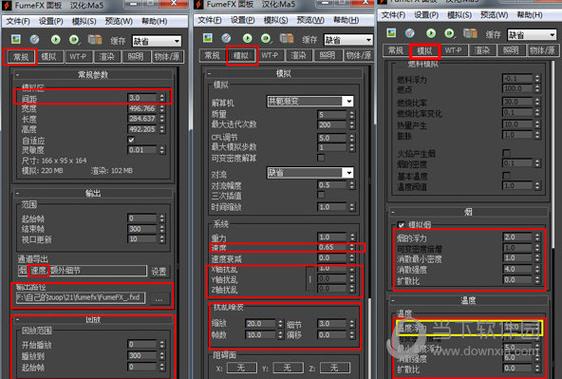Image resolution: width=562 pixels, height=379 pixels.
Task: Click 设置 button next to channel export list
Action: tap(159, 271)
